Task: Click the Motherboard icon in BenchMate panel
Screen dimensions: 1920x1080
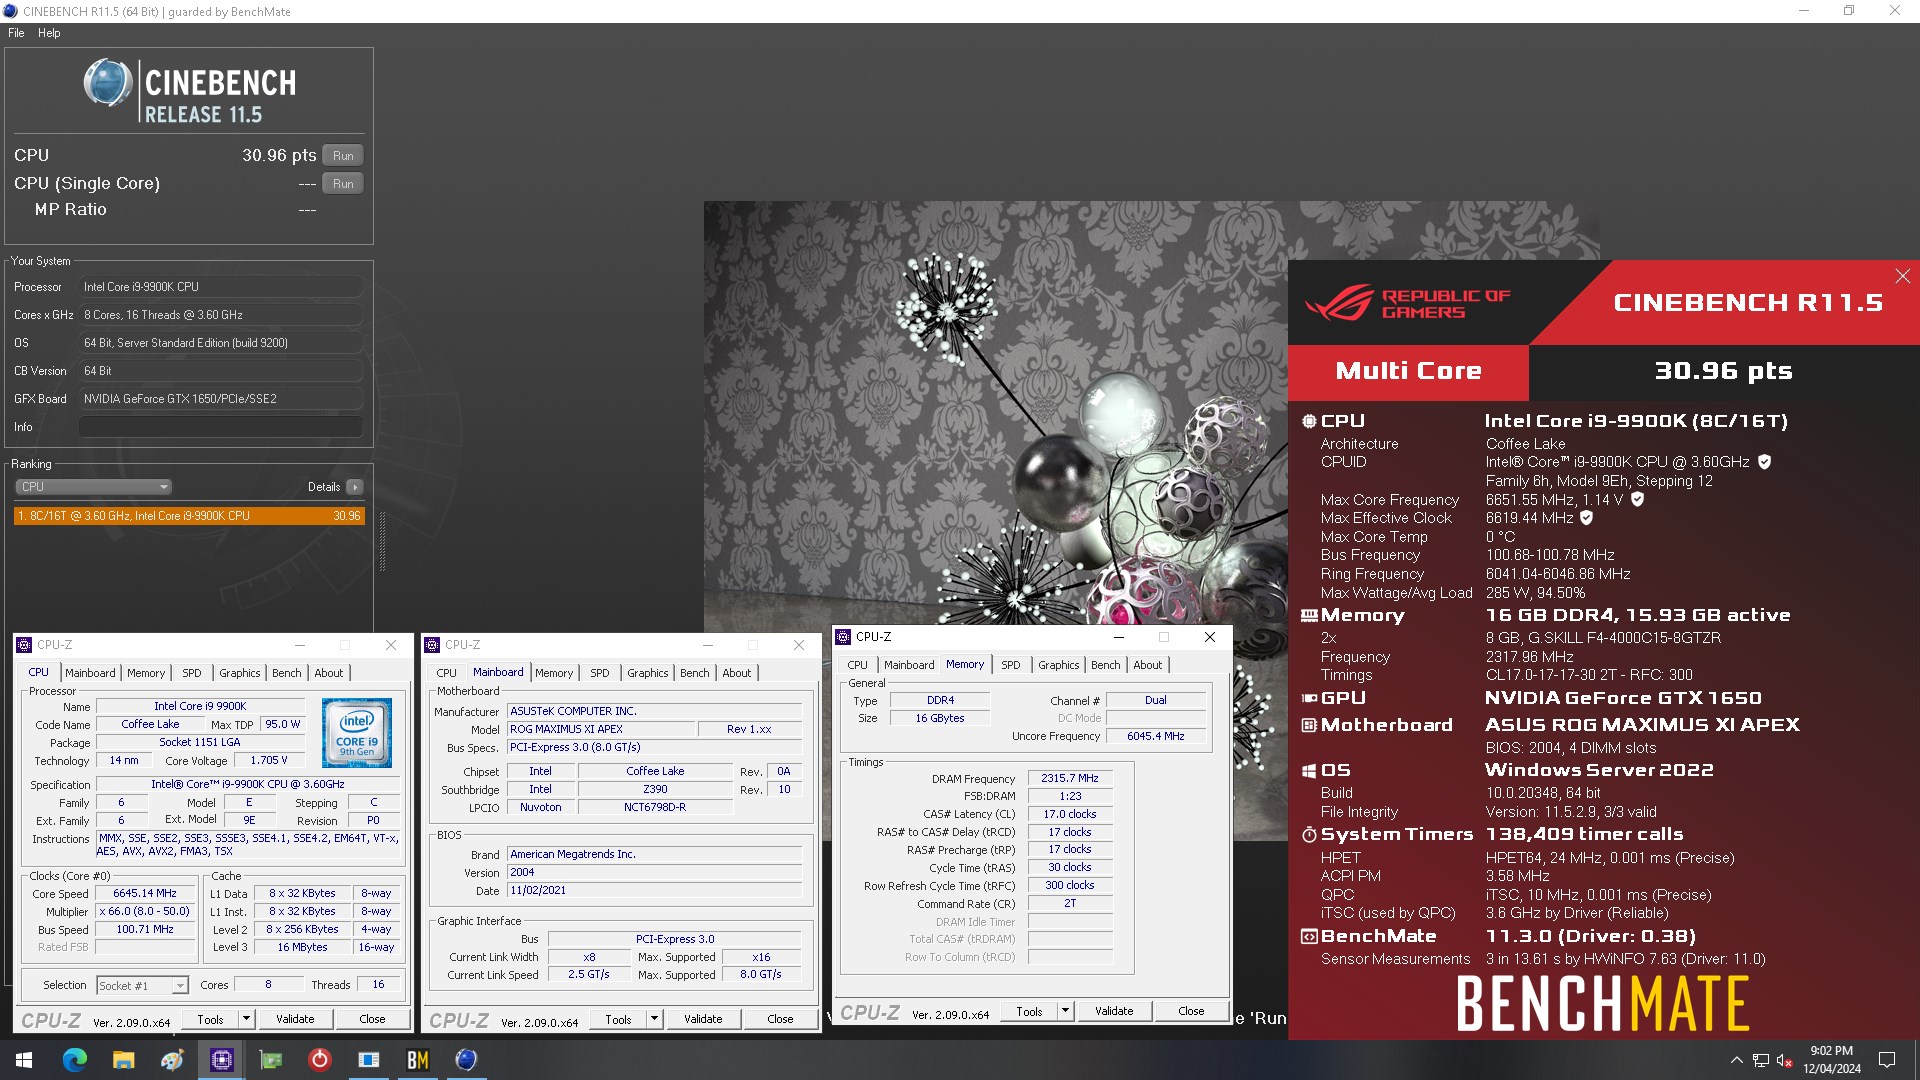Action: 1308,725
